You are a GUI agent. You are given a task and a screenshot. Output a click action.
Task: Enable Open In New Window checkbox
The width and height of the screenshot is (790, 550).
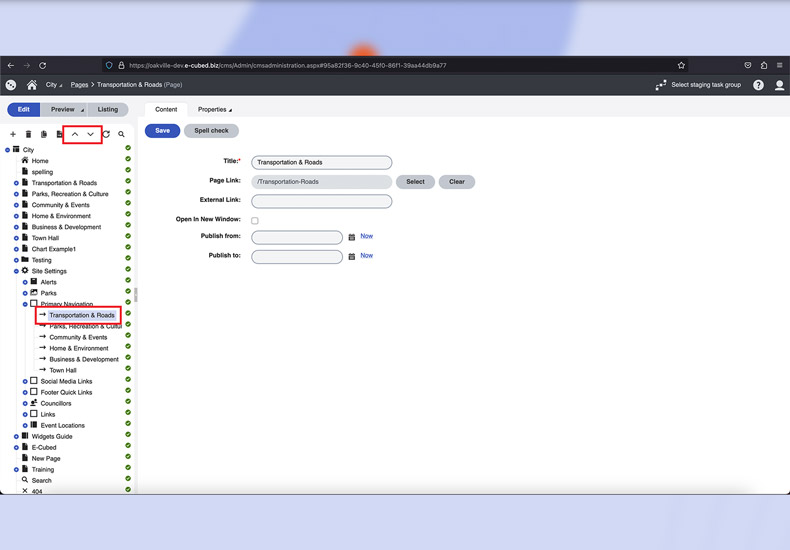pyautogui.click(x=255, y=220)
